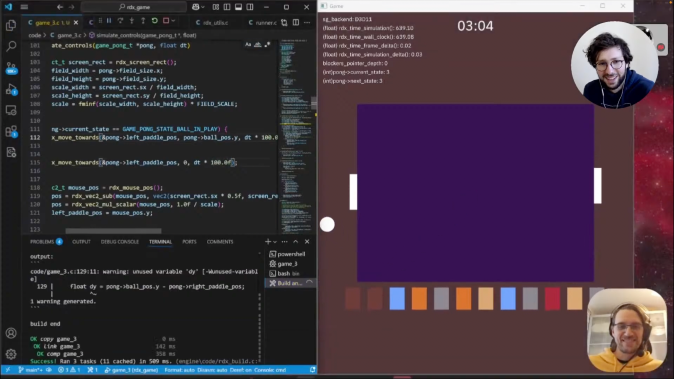
Task: Pause the debugger from debug toolbar
Action: coord(109,21)
